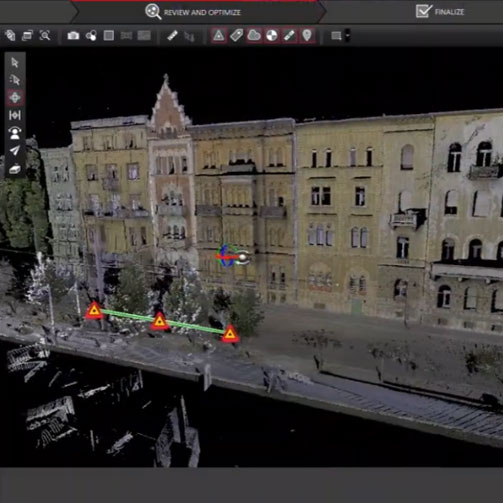Screen dimensions: 503x503
Task: Switch to Review and Optimize tab
Action: click(193, 12)
